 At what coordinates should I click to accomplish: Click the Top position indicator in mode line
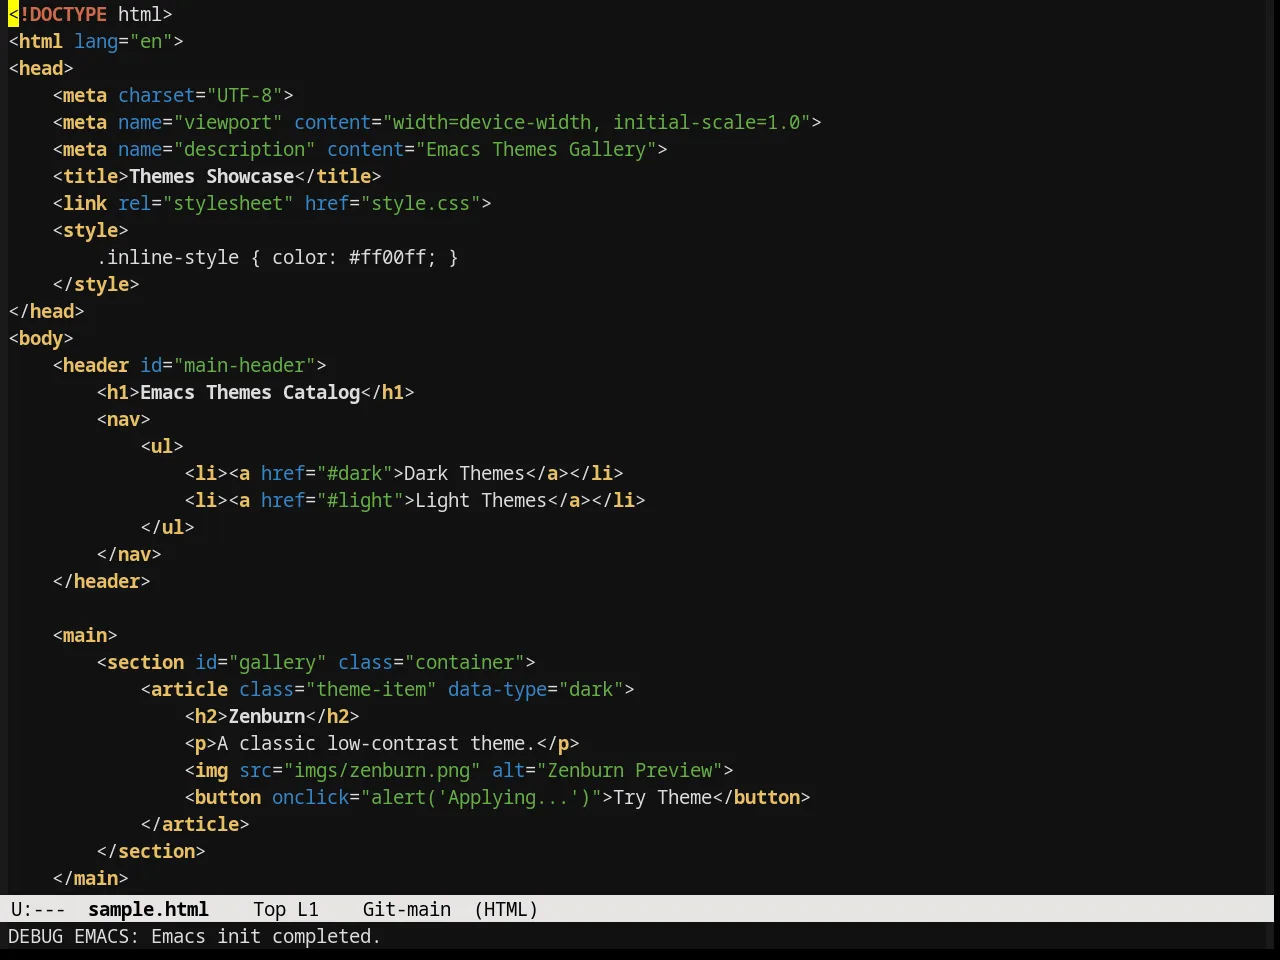[269, 909]
